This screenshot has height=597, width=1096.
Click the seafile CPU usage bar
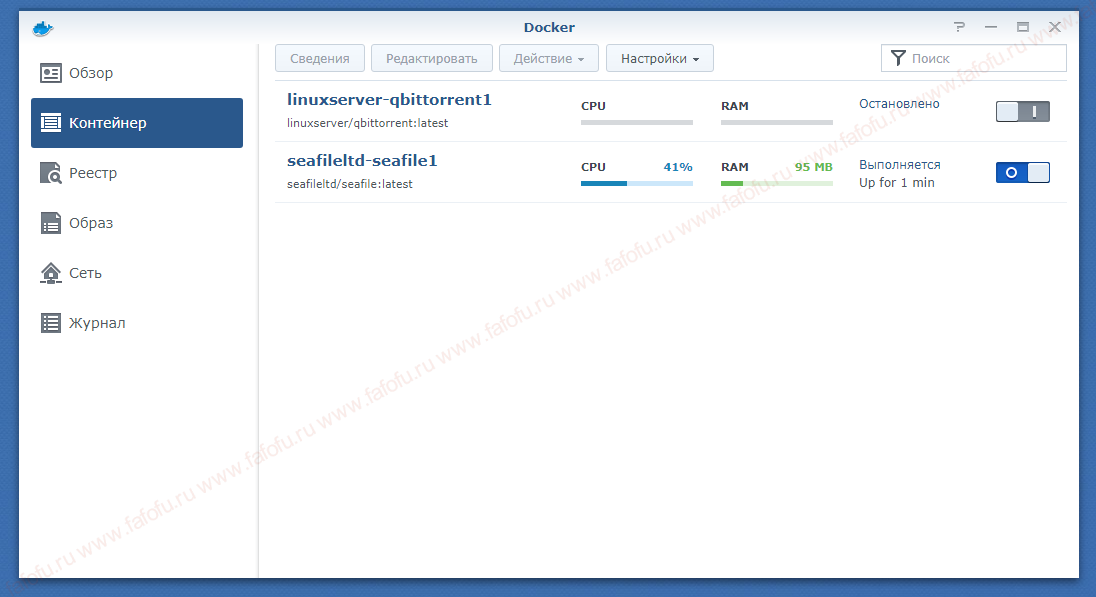[637, 183]
